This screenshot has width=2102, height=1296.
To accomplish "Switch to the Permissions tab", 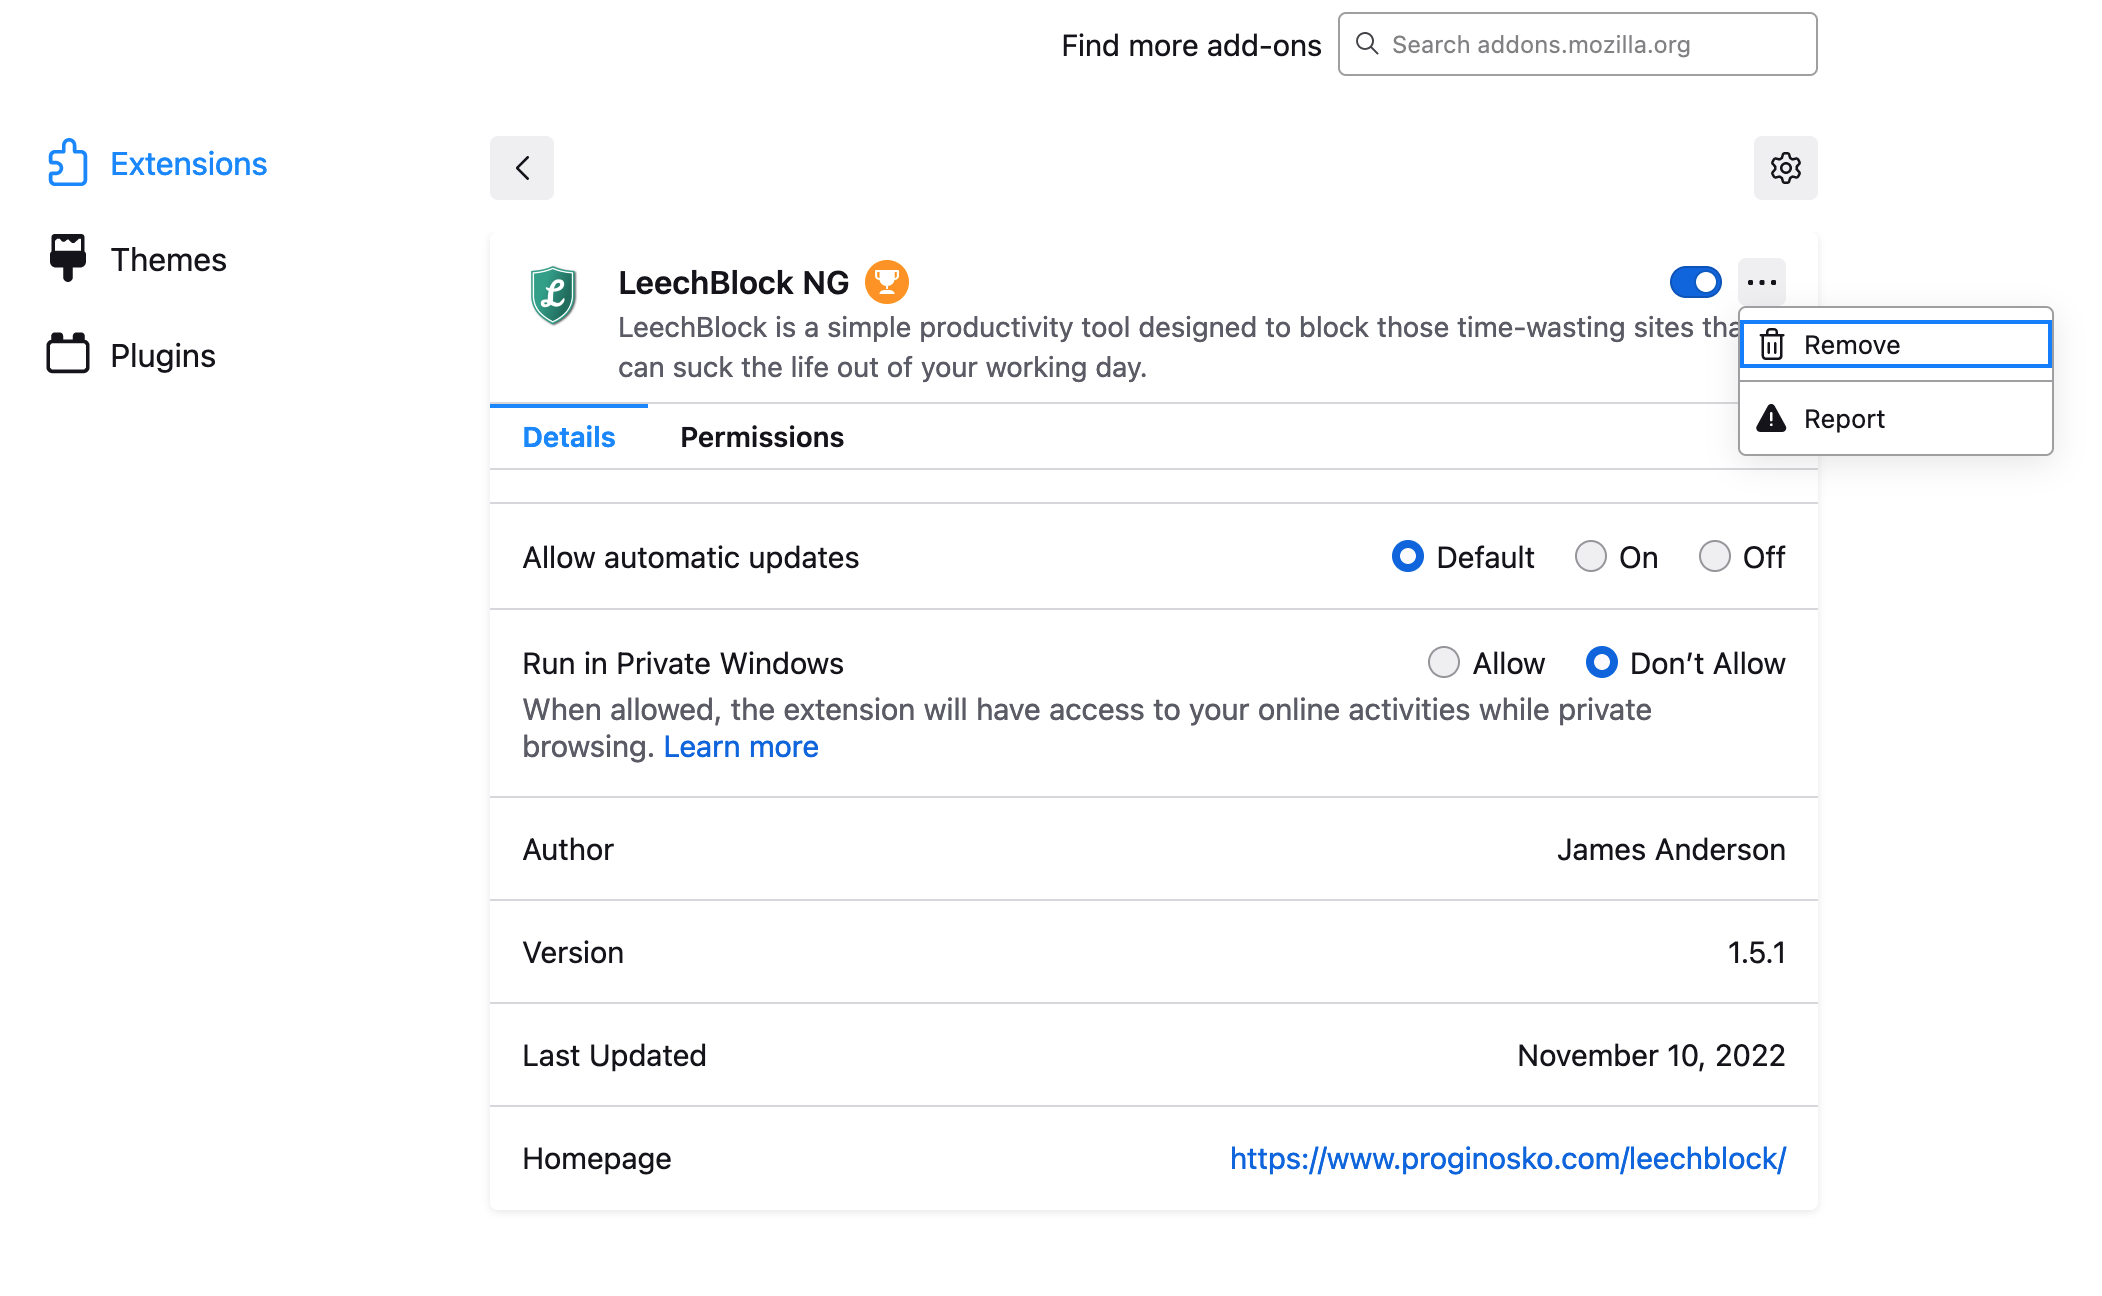I will [761, 437].
